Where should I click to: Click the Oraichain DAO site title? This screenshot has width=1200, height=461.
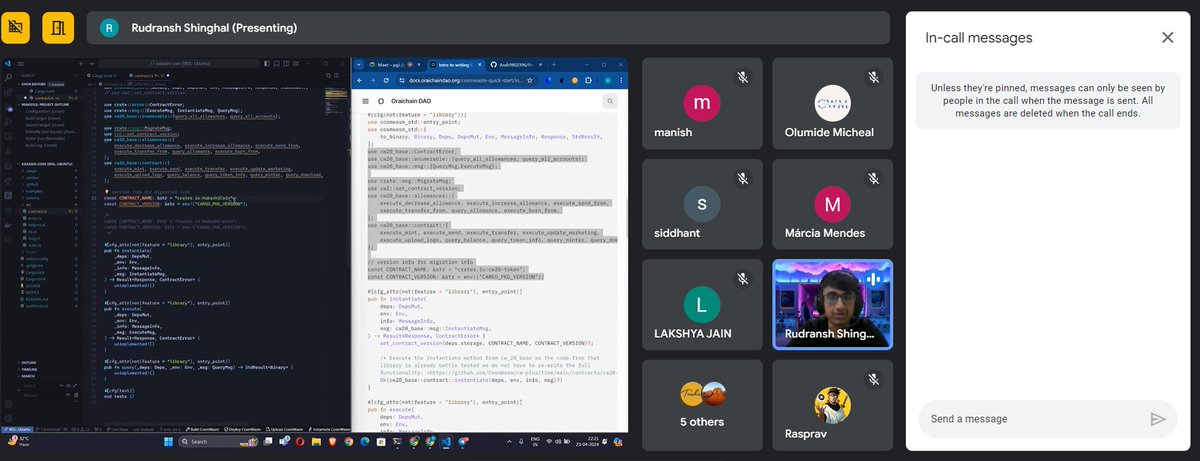pyautogui.click(x=411, y=101)
